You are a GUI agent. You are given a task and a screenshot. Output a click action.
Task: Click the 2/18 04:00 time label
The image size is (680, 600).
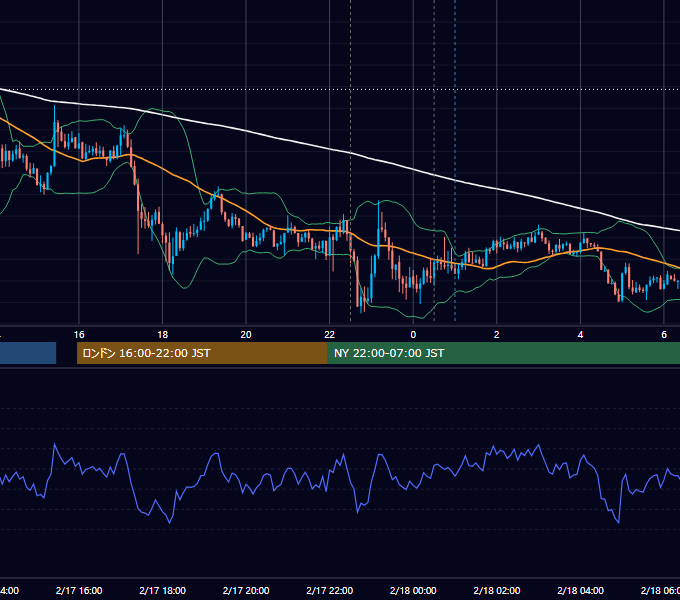click(580, 590)
